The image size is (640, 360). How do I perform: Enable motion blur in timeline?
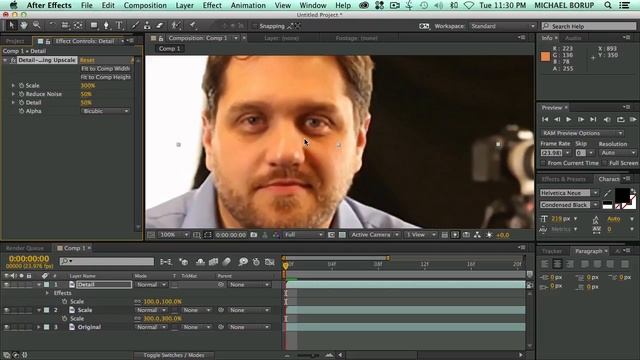[x=227, y=262]
